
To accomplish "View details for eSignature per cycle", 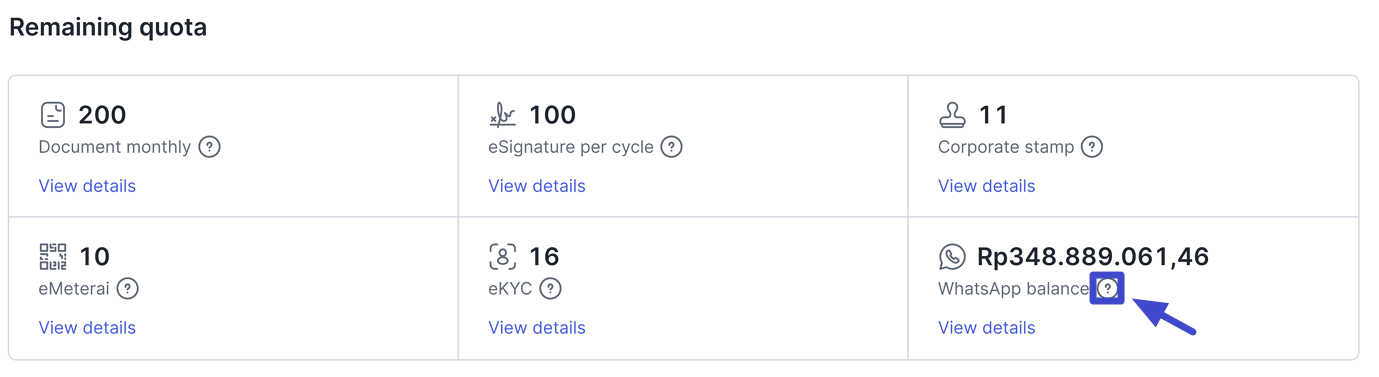I will pyautogui.click(x=537, y=186).
